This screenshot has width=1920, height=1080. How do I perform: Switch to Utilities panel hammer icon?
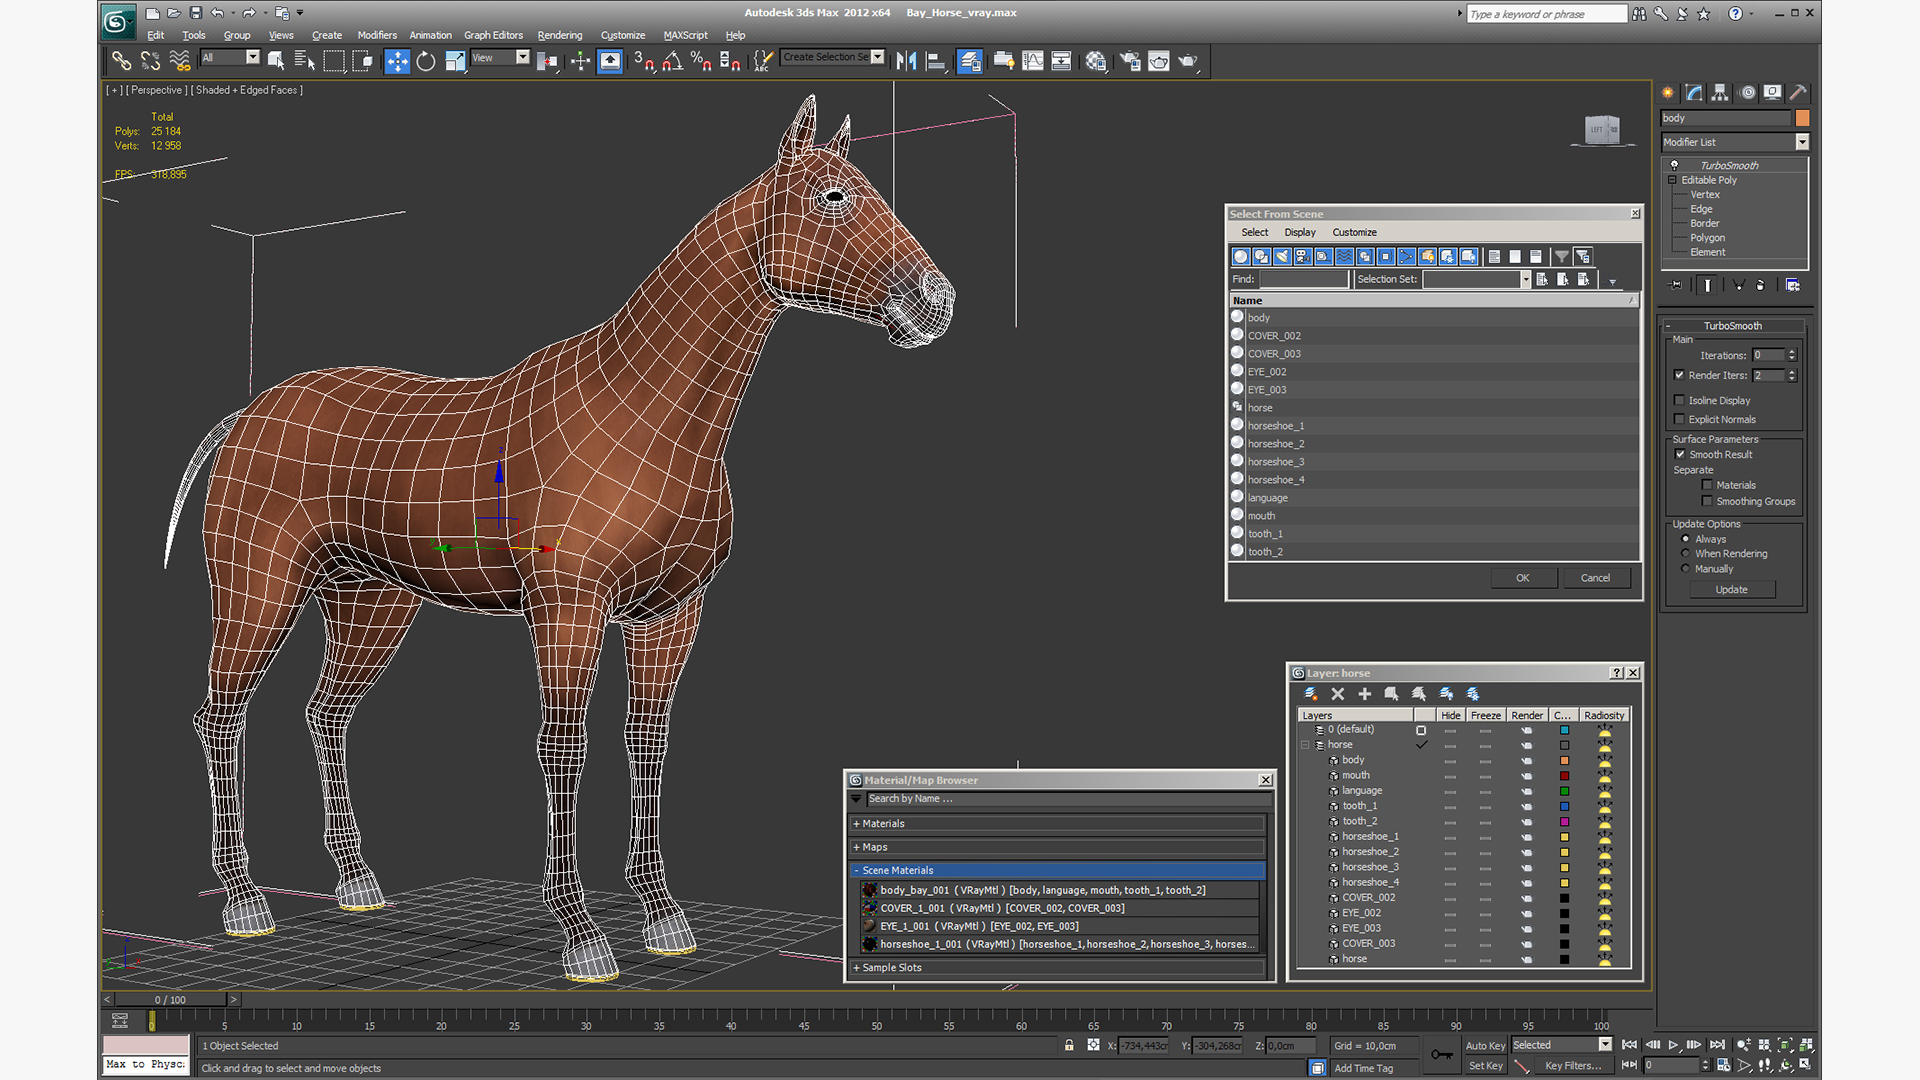pos(1798,93)
